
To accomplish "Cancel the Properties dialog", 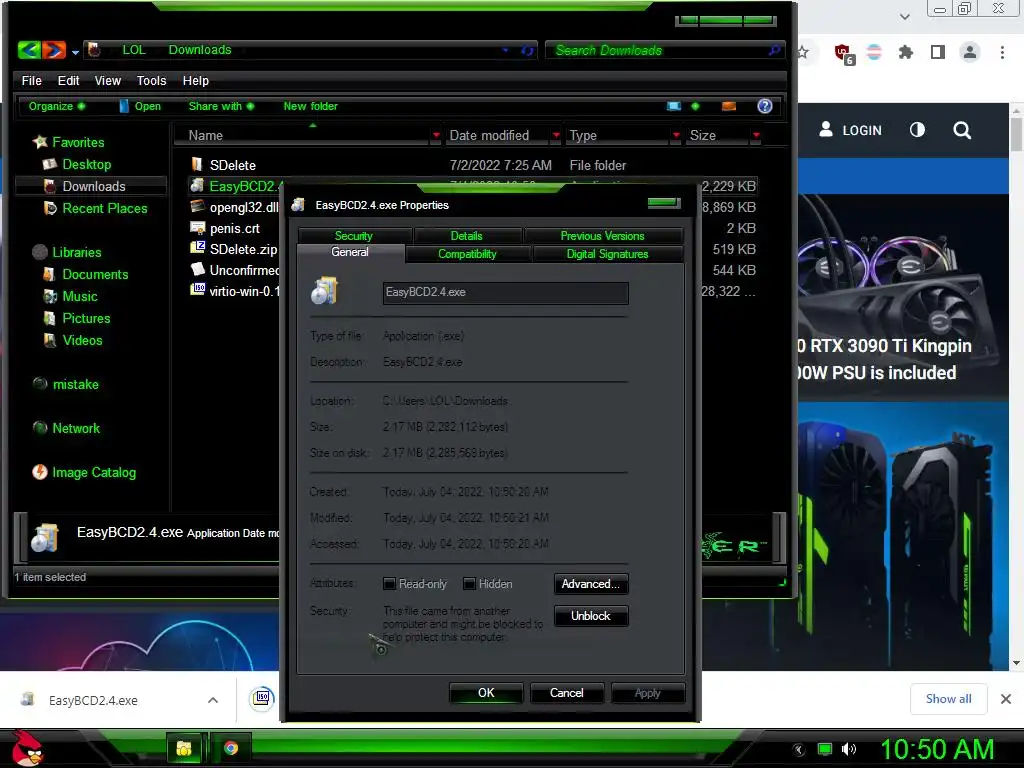I will tap(567, 693).
